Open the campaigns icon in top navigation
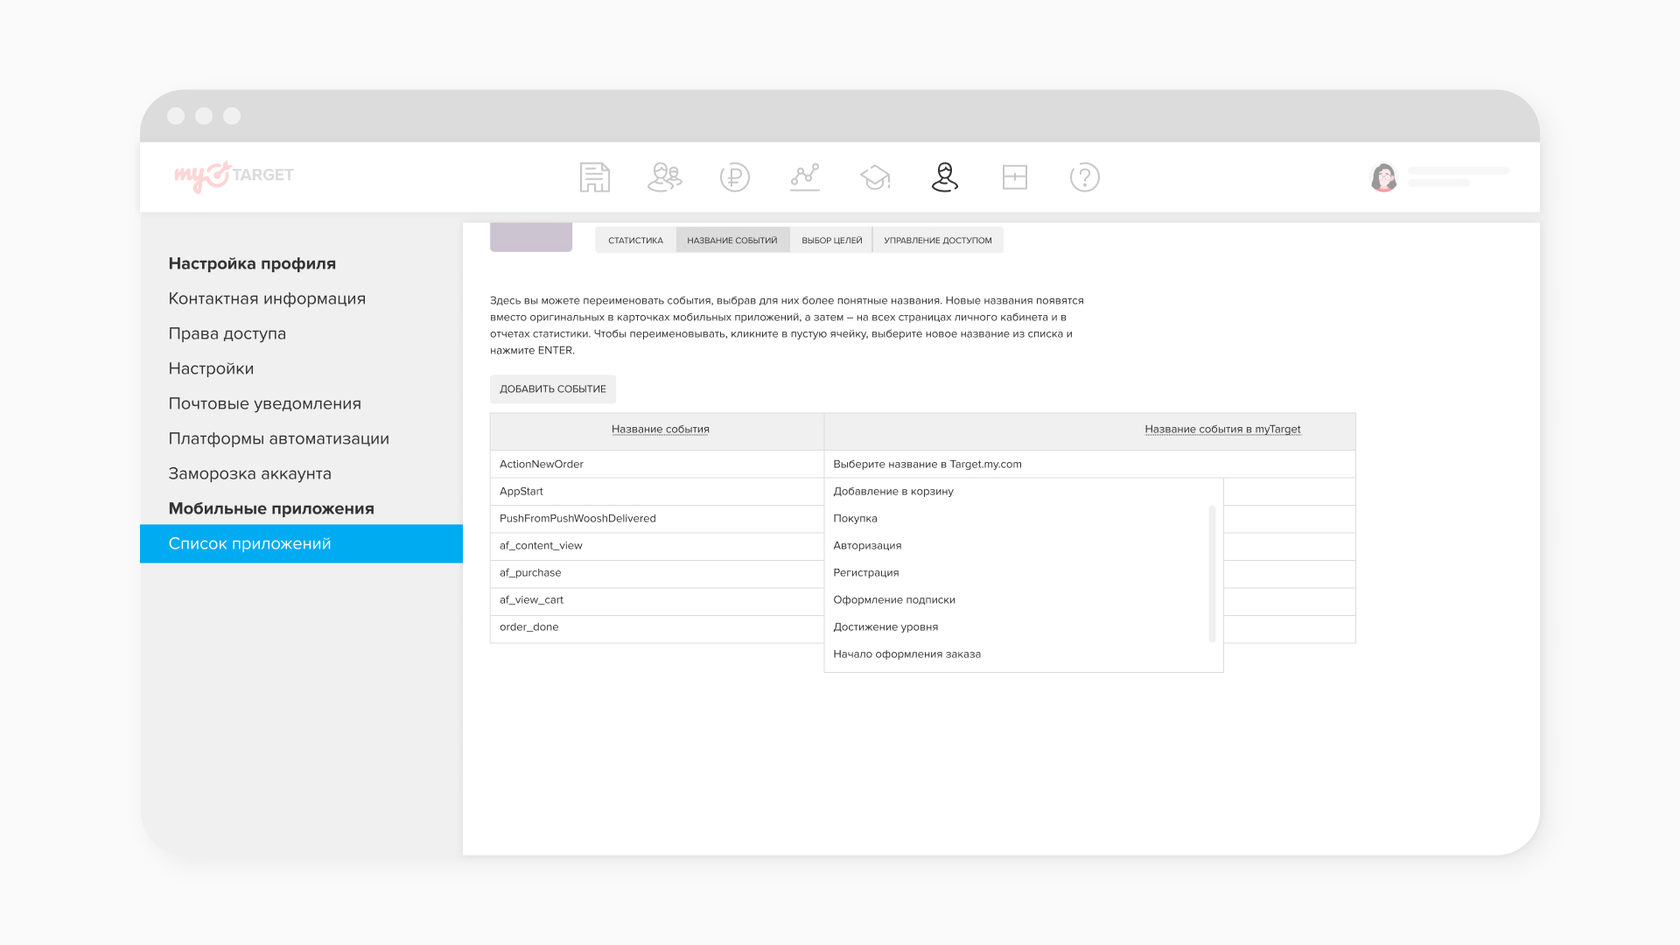Image resolution: width=1680 pixels, height=945 pixels. (594, 177)
